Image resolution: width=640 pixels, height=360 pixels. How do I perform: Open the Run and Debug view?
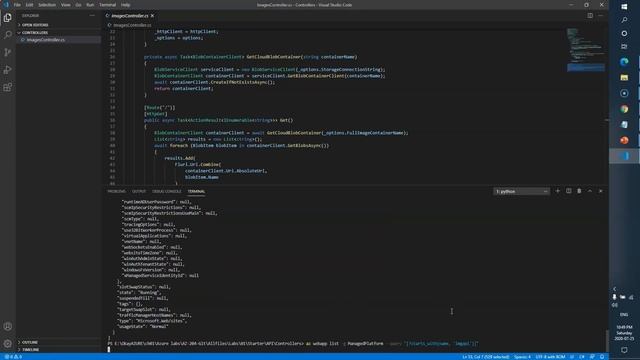(8, 70)
